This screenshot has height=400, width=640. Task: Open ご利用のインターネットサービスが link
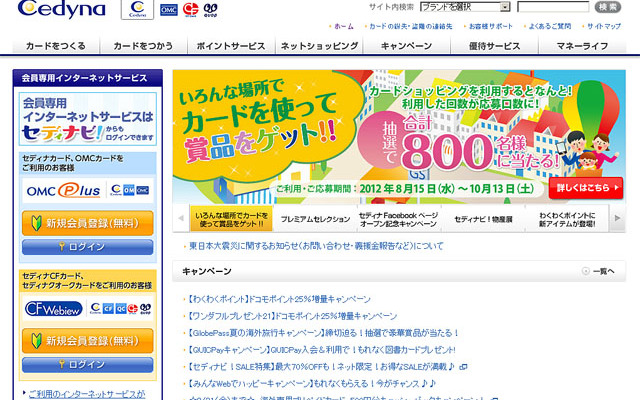coord(87,394)
